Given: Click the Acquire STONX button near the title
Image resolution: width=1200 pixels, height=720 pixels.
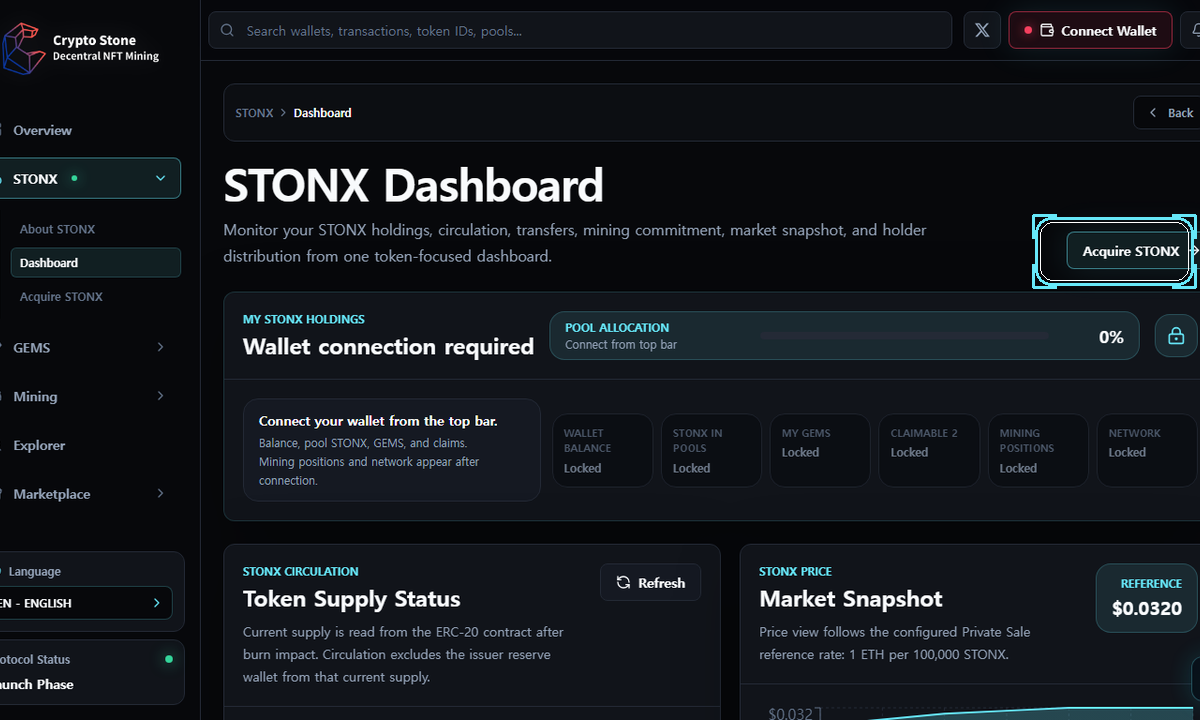Looking at the screenshot, I should pyautogui.click(x=1130, y=251).
